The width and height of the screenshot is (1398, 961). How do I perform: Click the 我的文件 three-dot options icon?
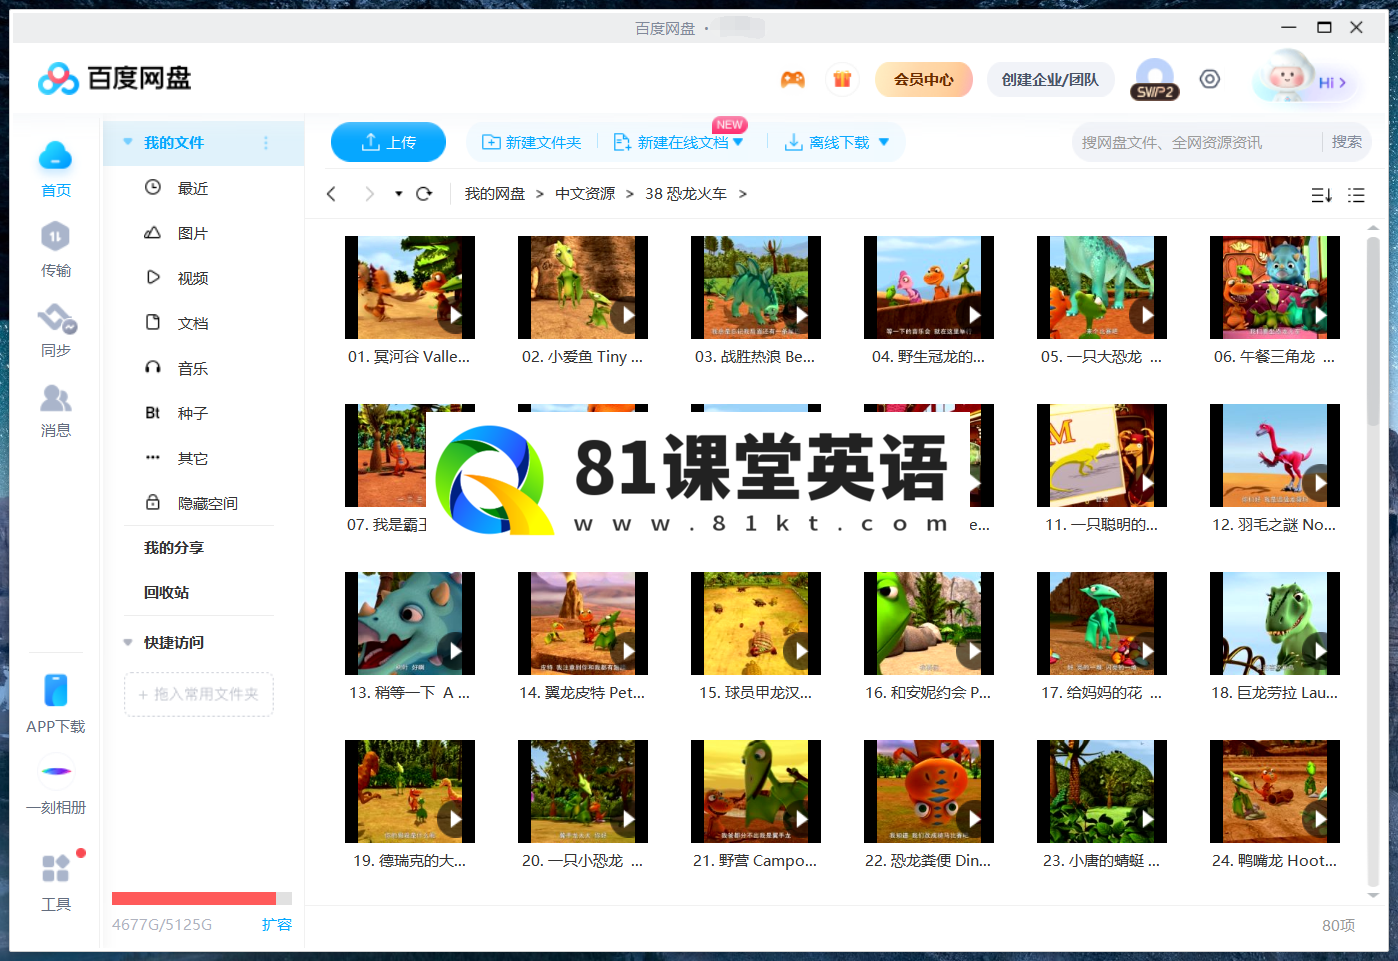pyautogui.click(x=266, y=143)
